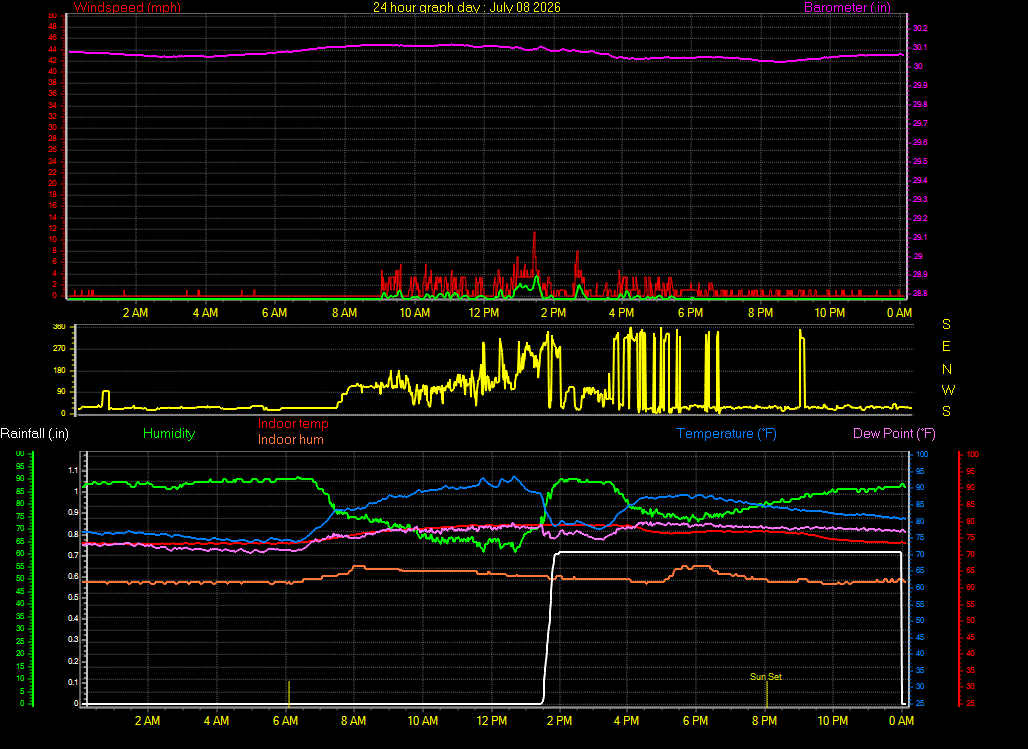Screen dimensions: 1028x749
Task: Click '0 AM' on the windspeed graph time axis
Action: 899,313
